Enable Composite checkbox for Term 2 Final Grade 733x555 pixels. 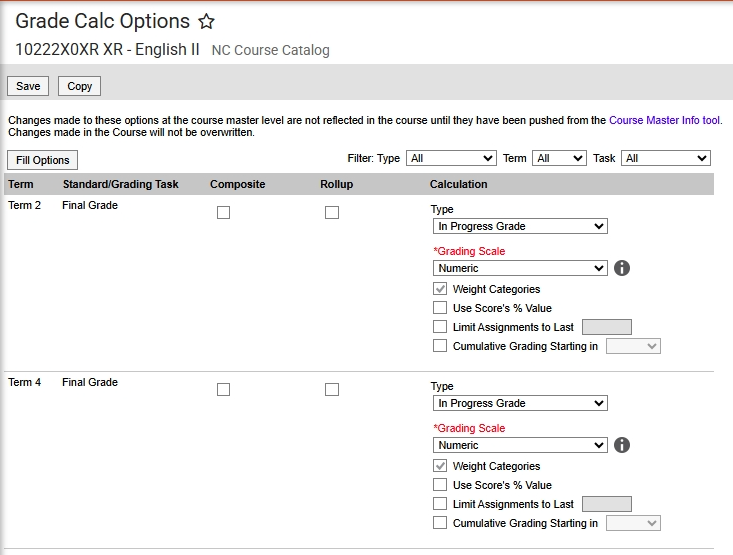(x=223, y=212)
